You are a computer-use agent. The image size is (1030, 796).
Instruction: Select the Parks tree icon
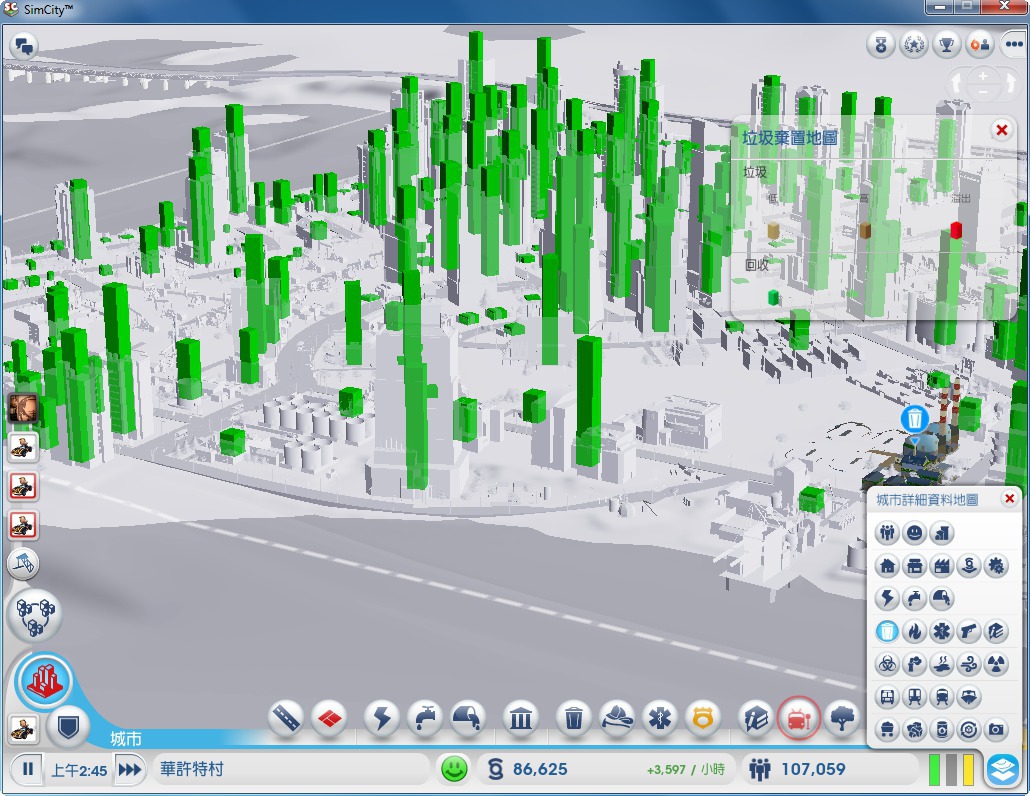point(843,717)
